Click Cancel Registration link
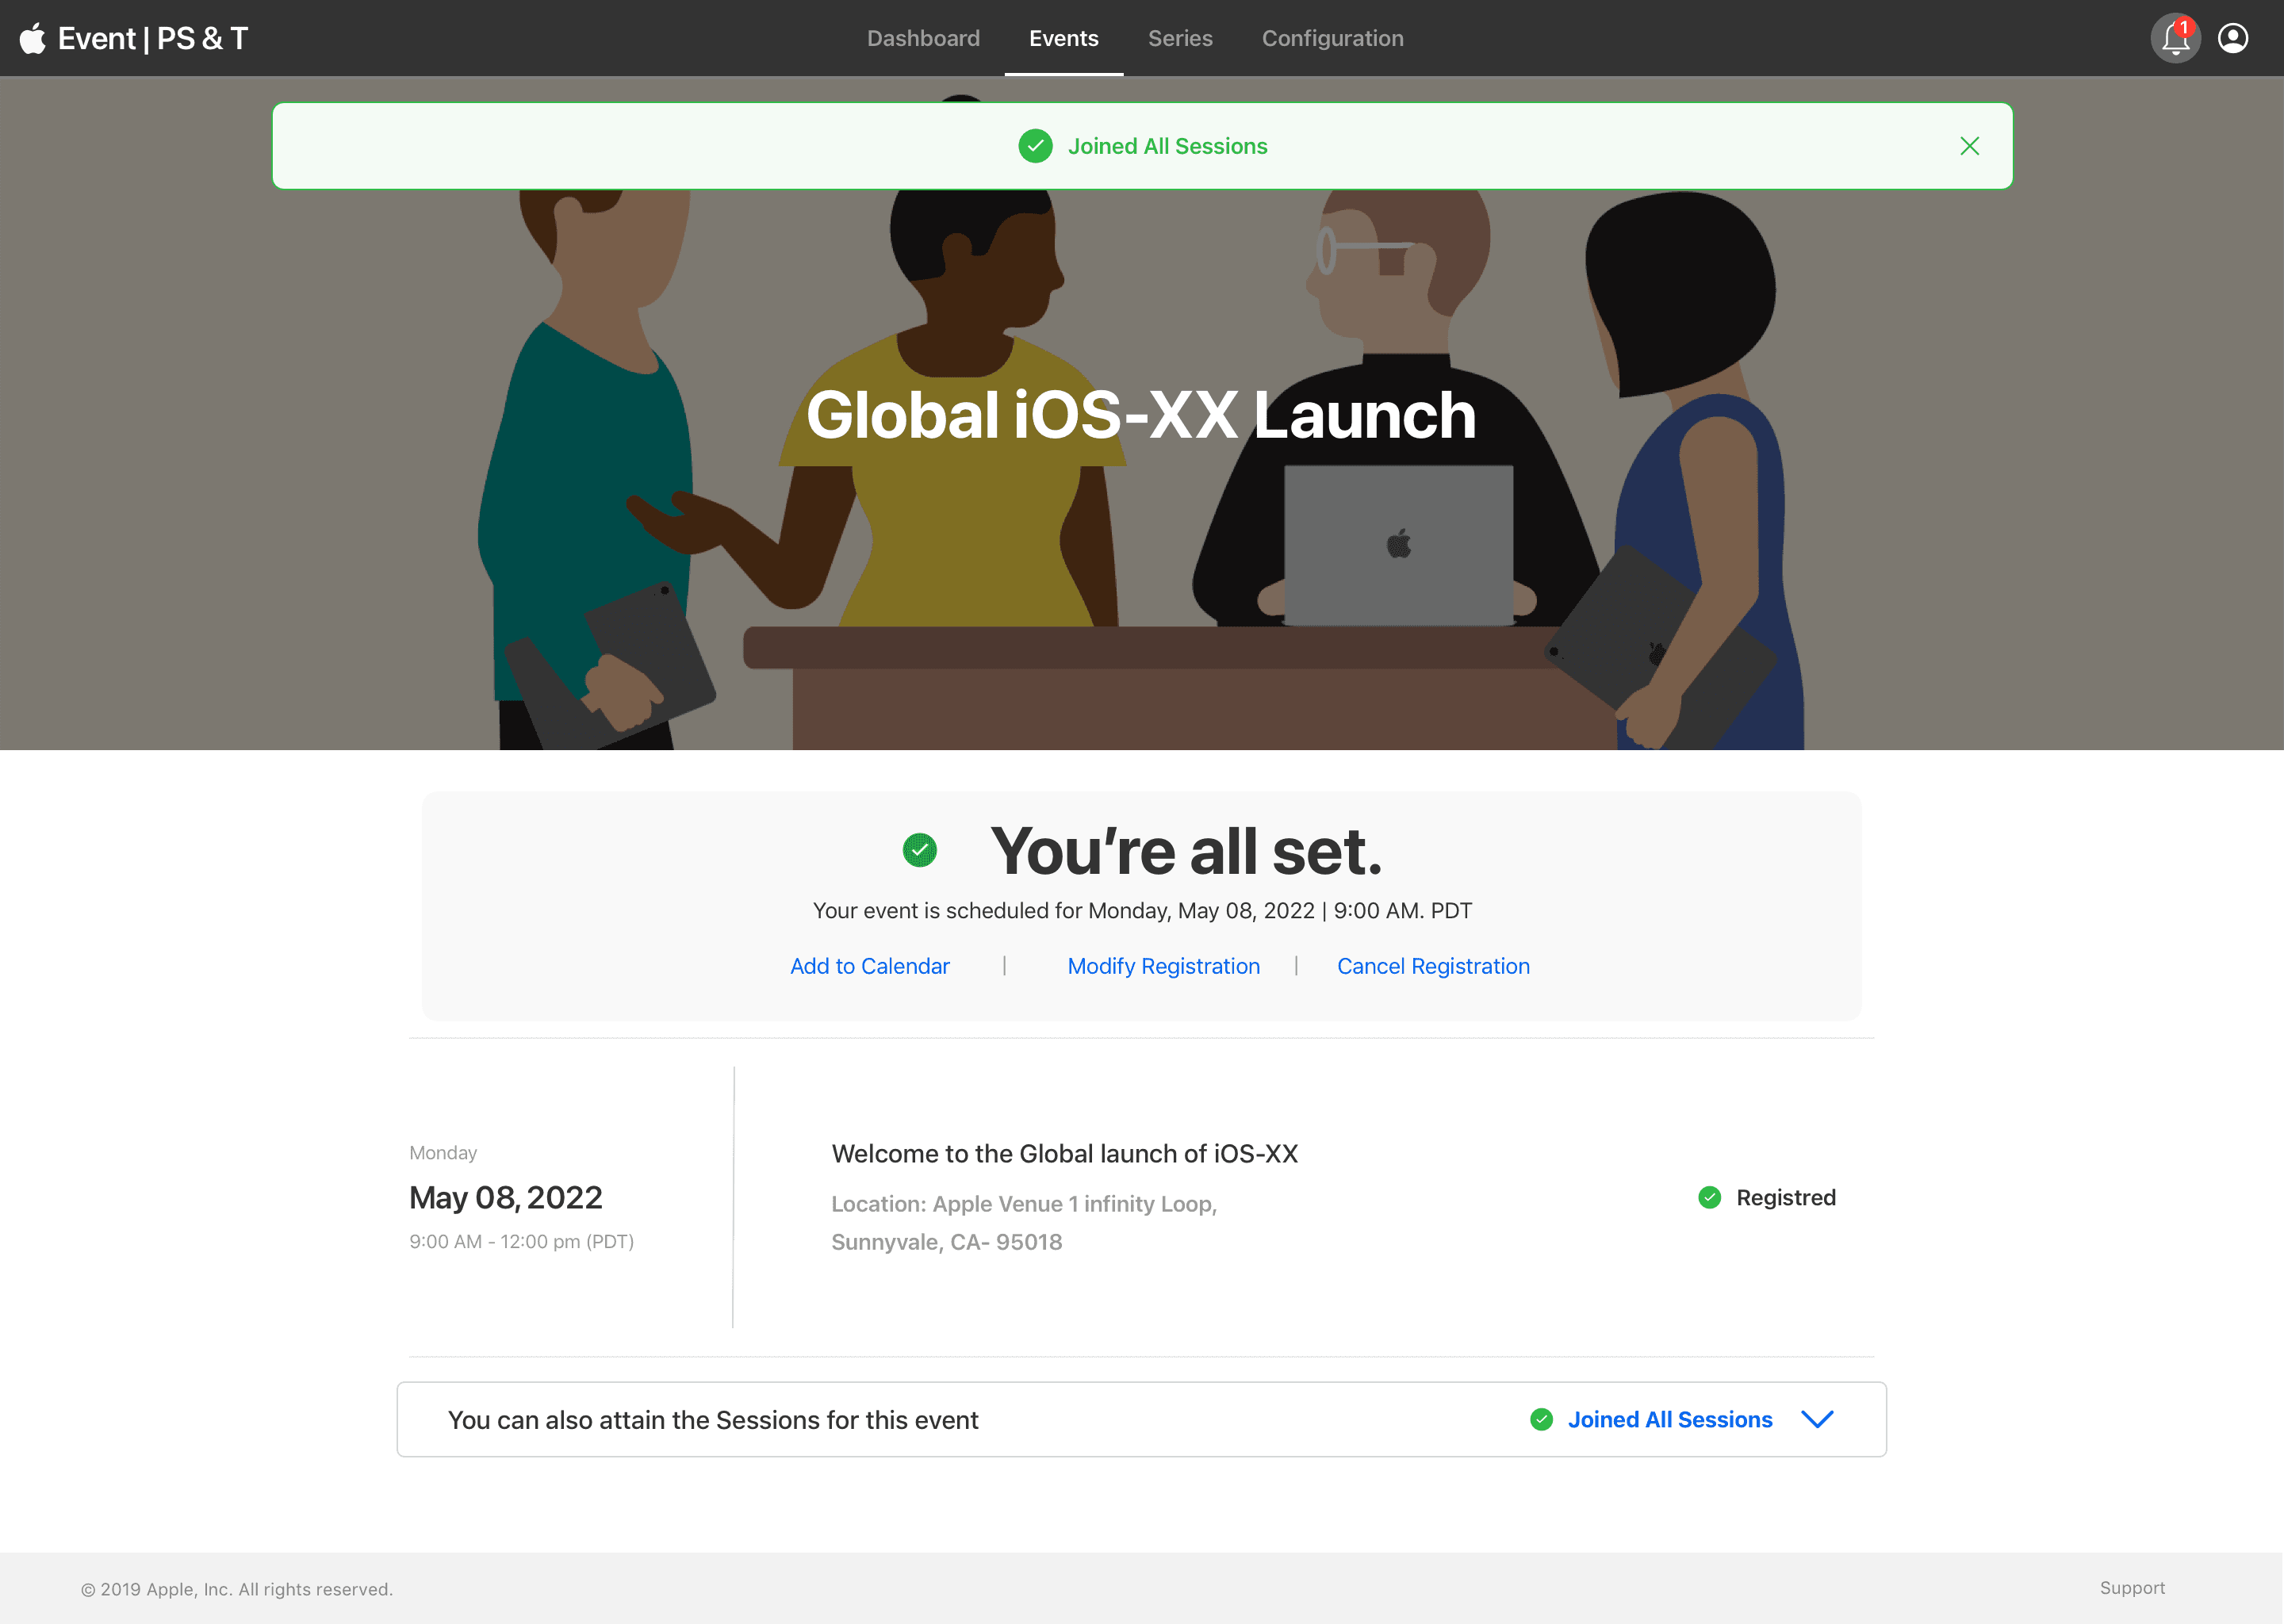2284x1624 pixels. click(x=1433, y=966)
